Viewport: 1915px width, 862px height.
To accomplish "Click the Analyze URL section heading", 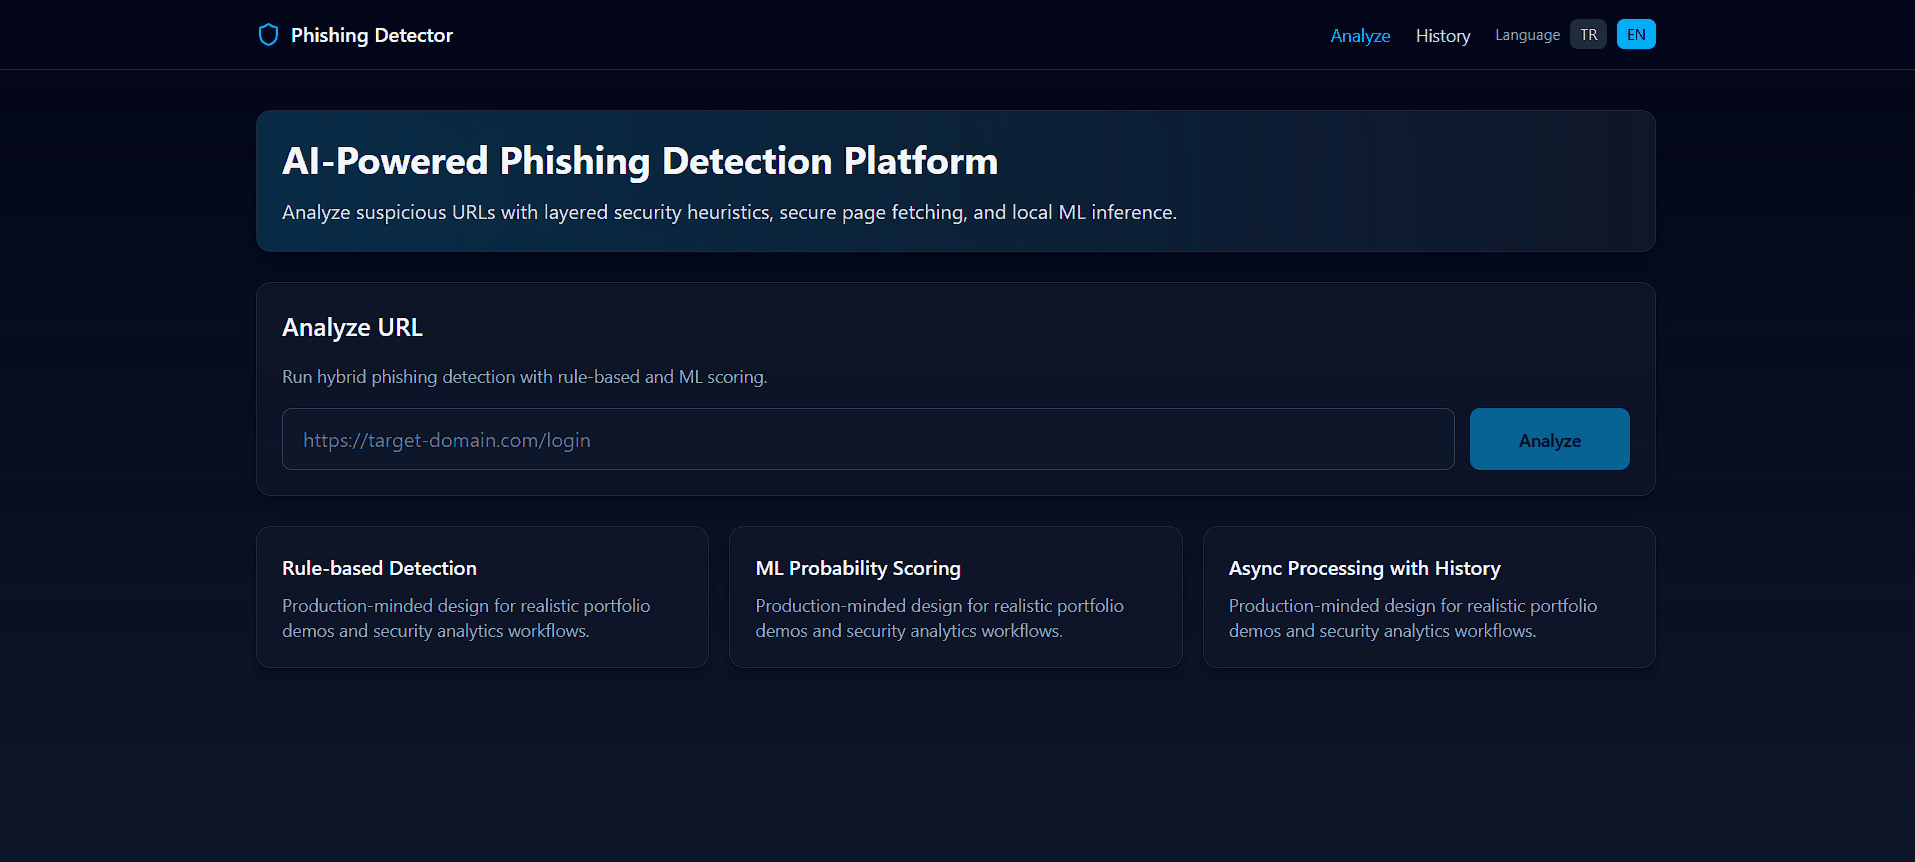I will click(352, 327).
